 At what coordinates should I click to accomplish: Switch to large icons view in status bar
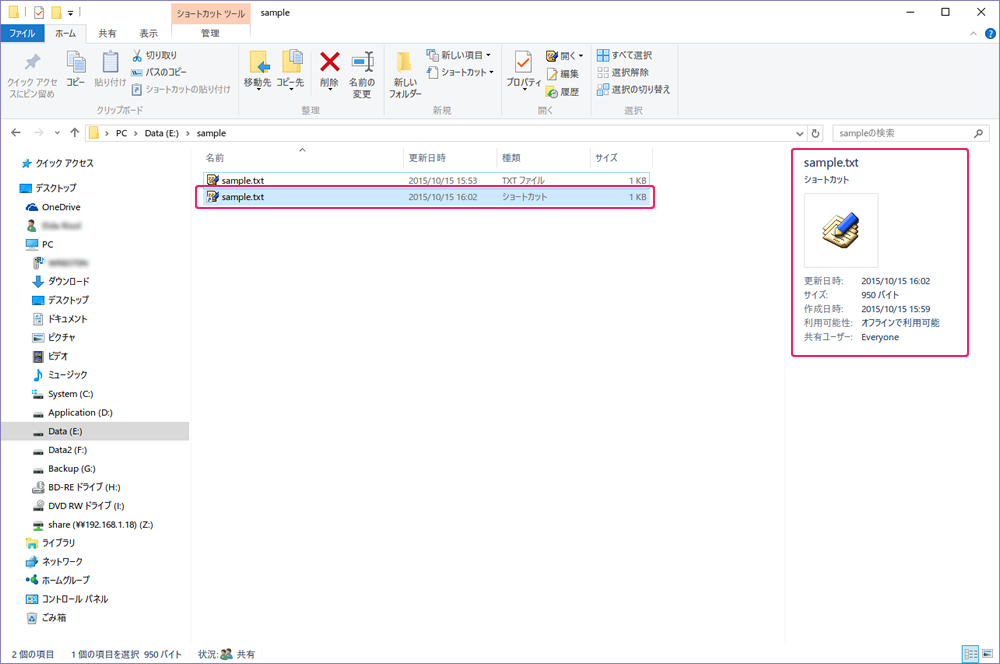tap(987, 654)
